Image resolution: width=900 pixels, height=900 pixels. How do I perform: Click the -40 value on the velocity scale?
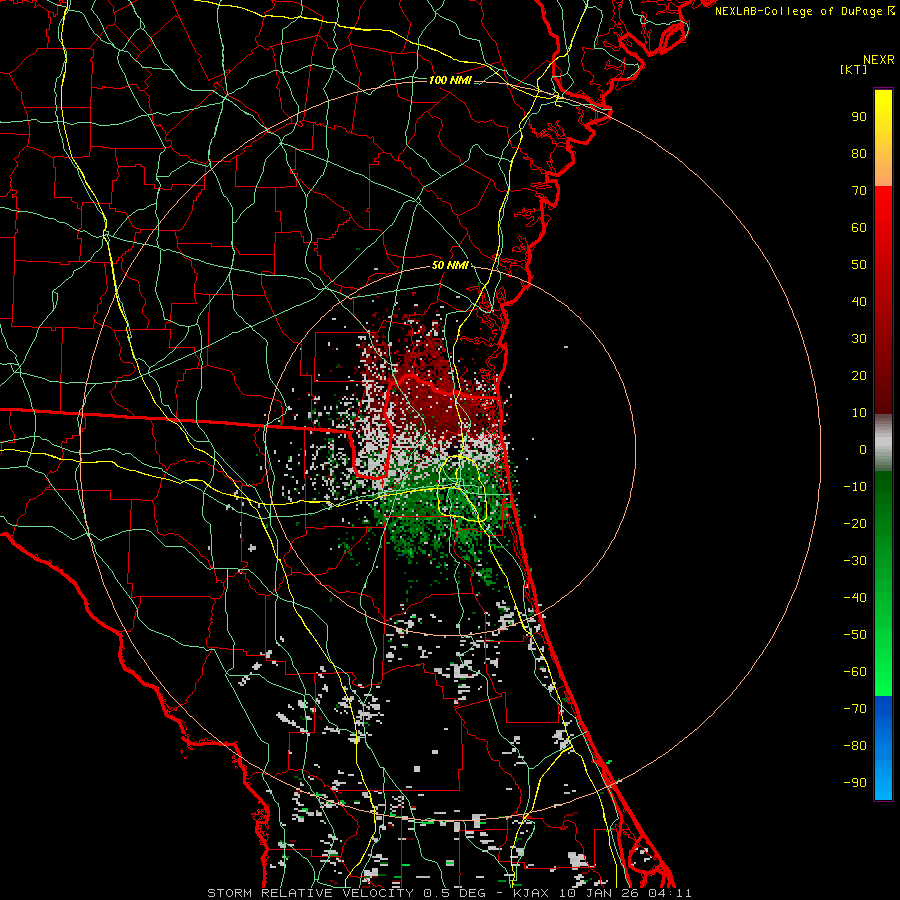pos(855,598)
